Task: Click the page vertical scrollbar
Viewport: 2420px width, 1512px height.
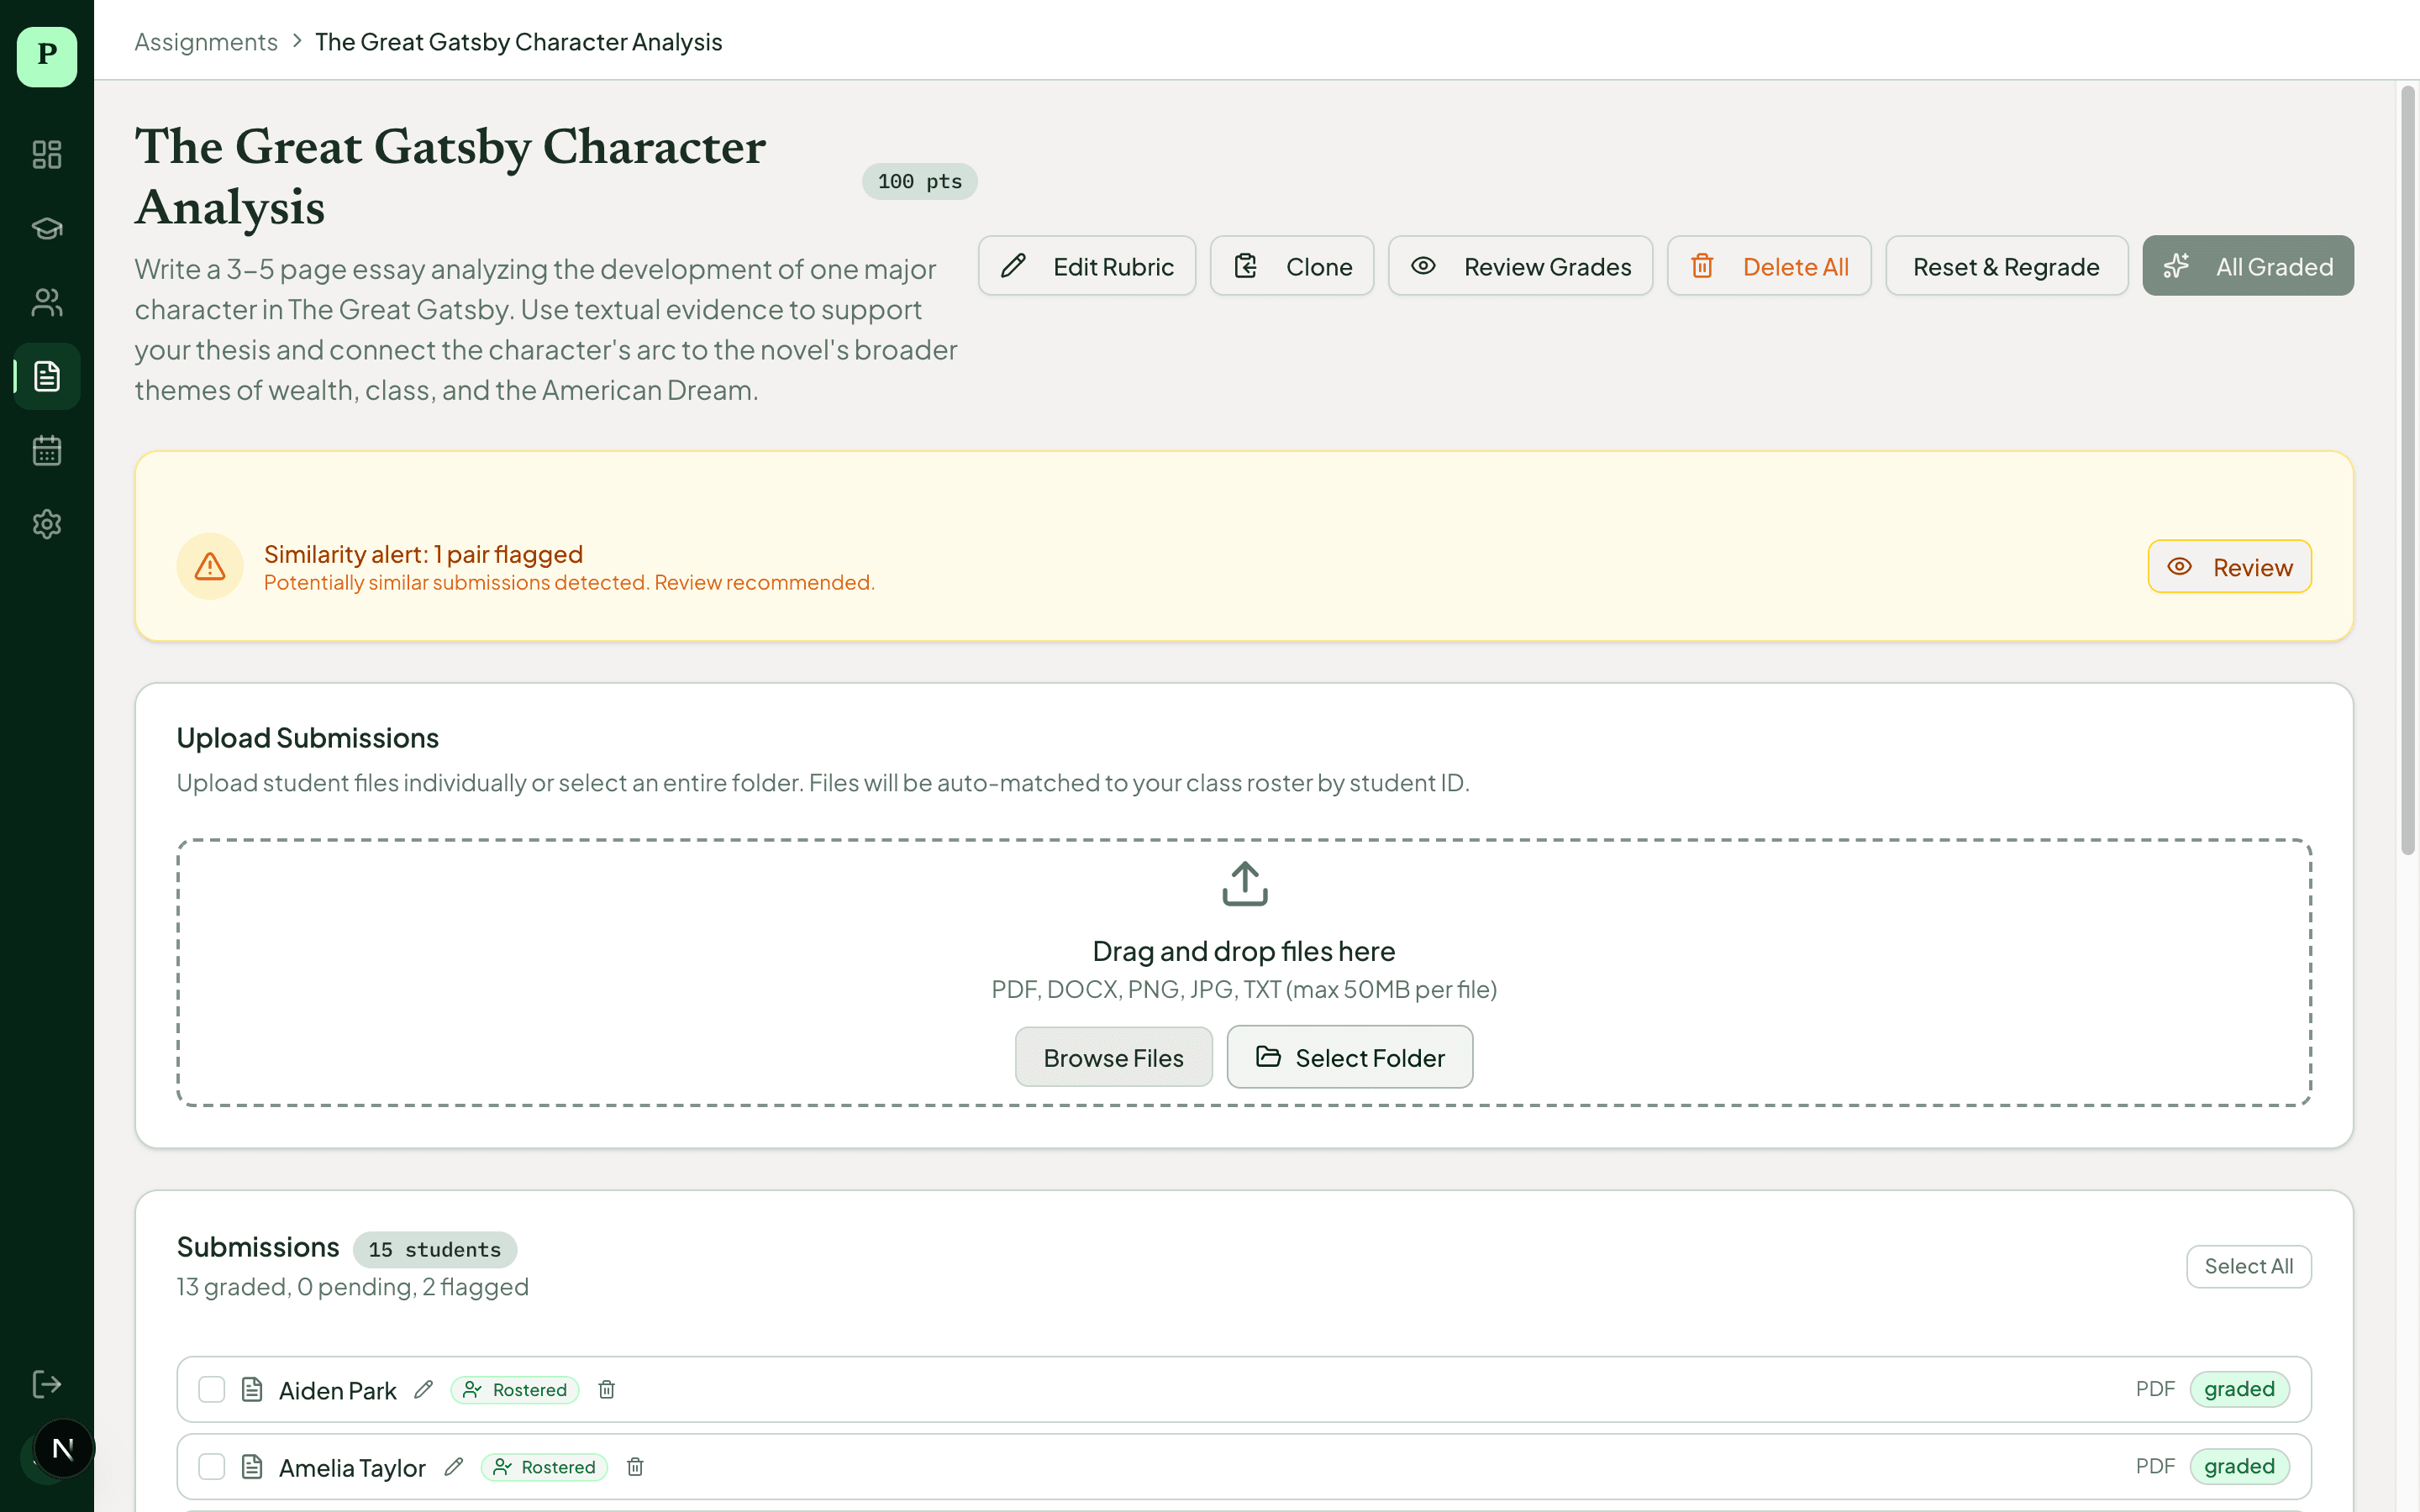Action: 2408,470
